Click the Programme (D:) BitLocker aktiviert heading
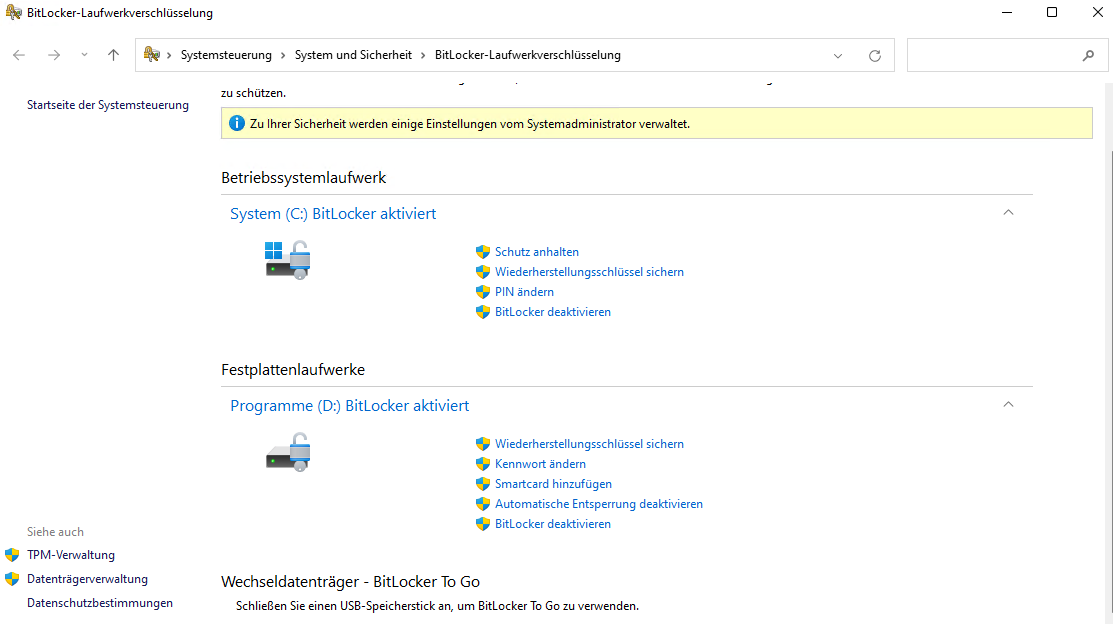 (349, 405)
